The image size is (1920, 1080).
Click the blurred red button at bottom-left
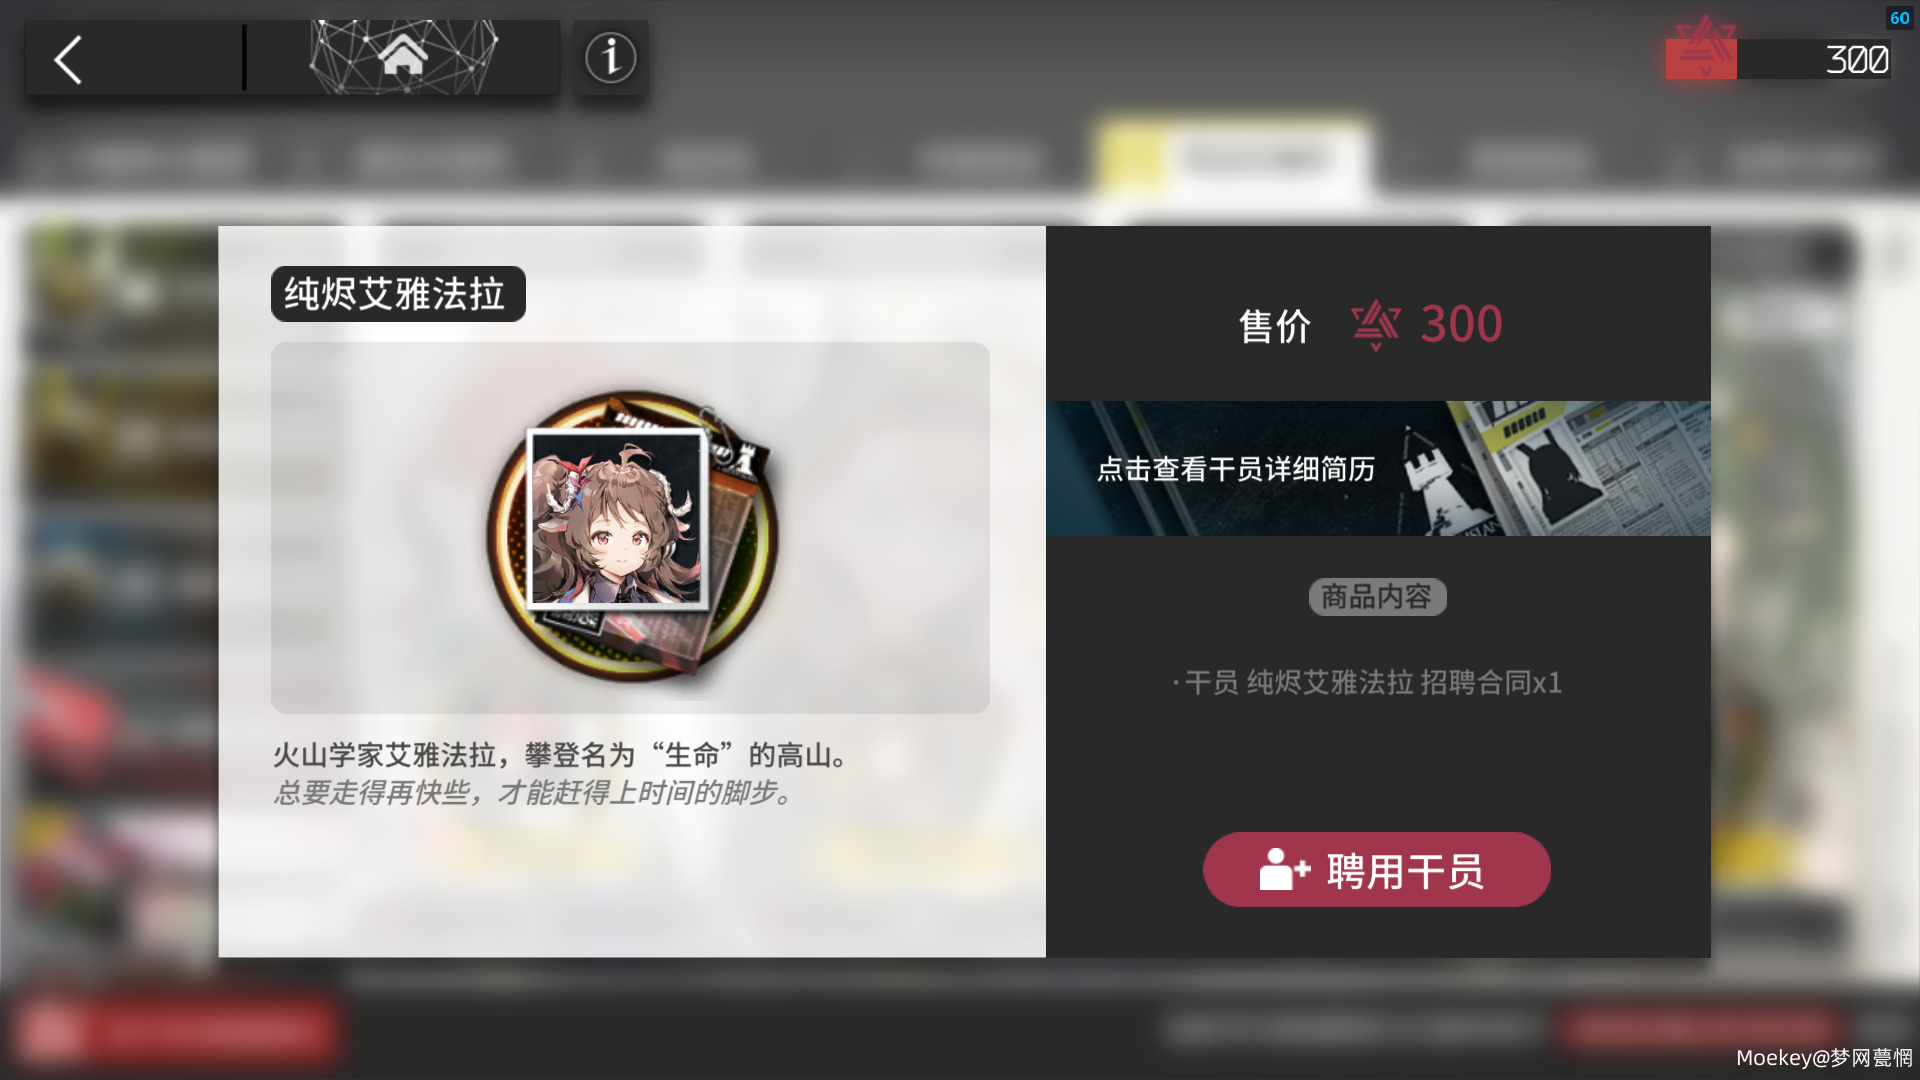click(178, 1030)
